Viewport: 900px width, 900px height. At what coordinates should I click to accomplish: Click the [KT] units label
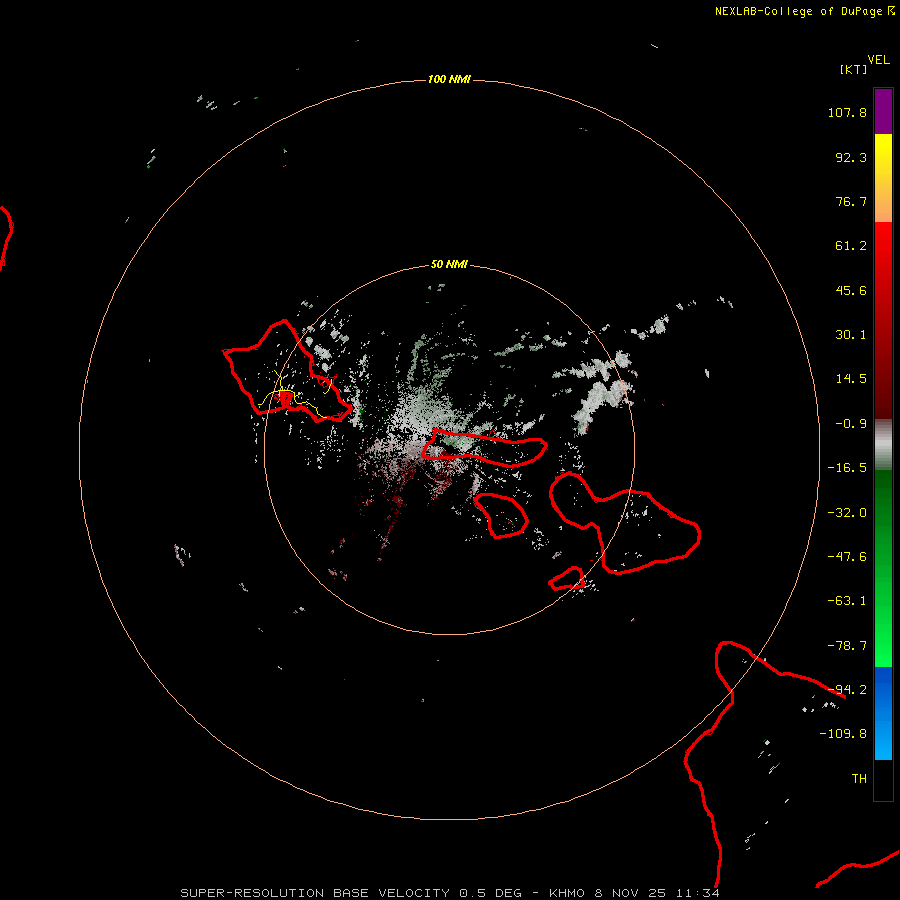(x=854, y=69)
